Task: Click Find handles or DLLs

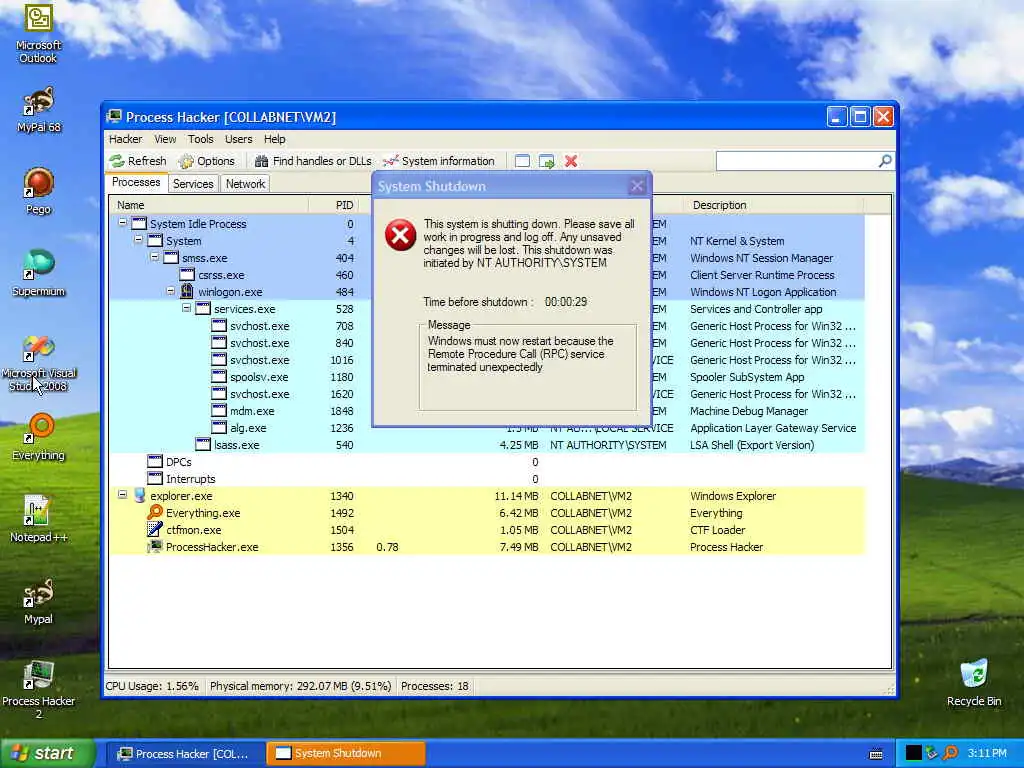Action: [313, 161]
